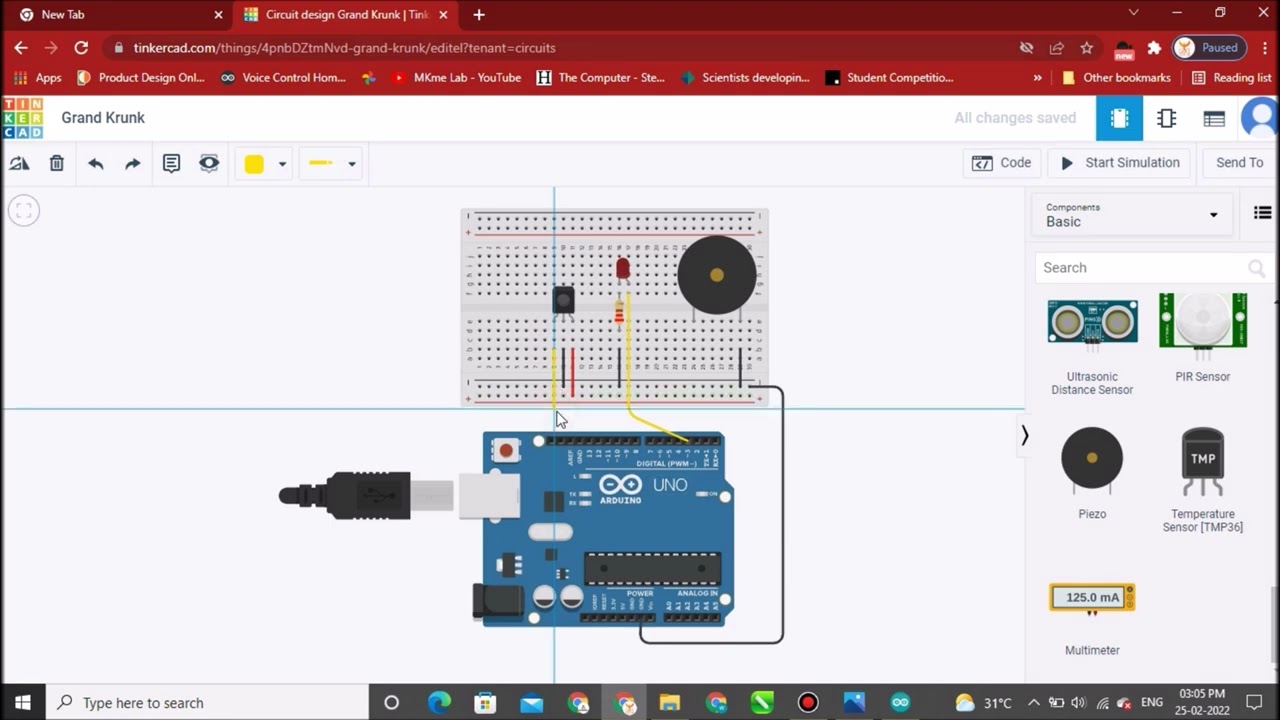Select the piezo buzzer on breadboard
The image size is (1280, 720).
tap(716, 275)
